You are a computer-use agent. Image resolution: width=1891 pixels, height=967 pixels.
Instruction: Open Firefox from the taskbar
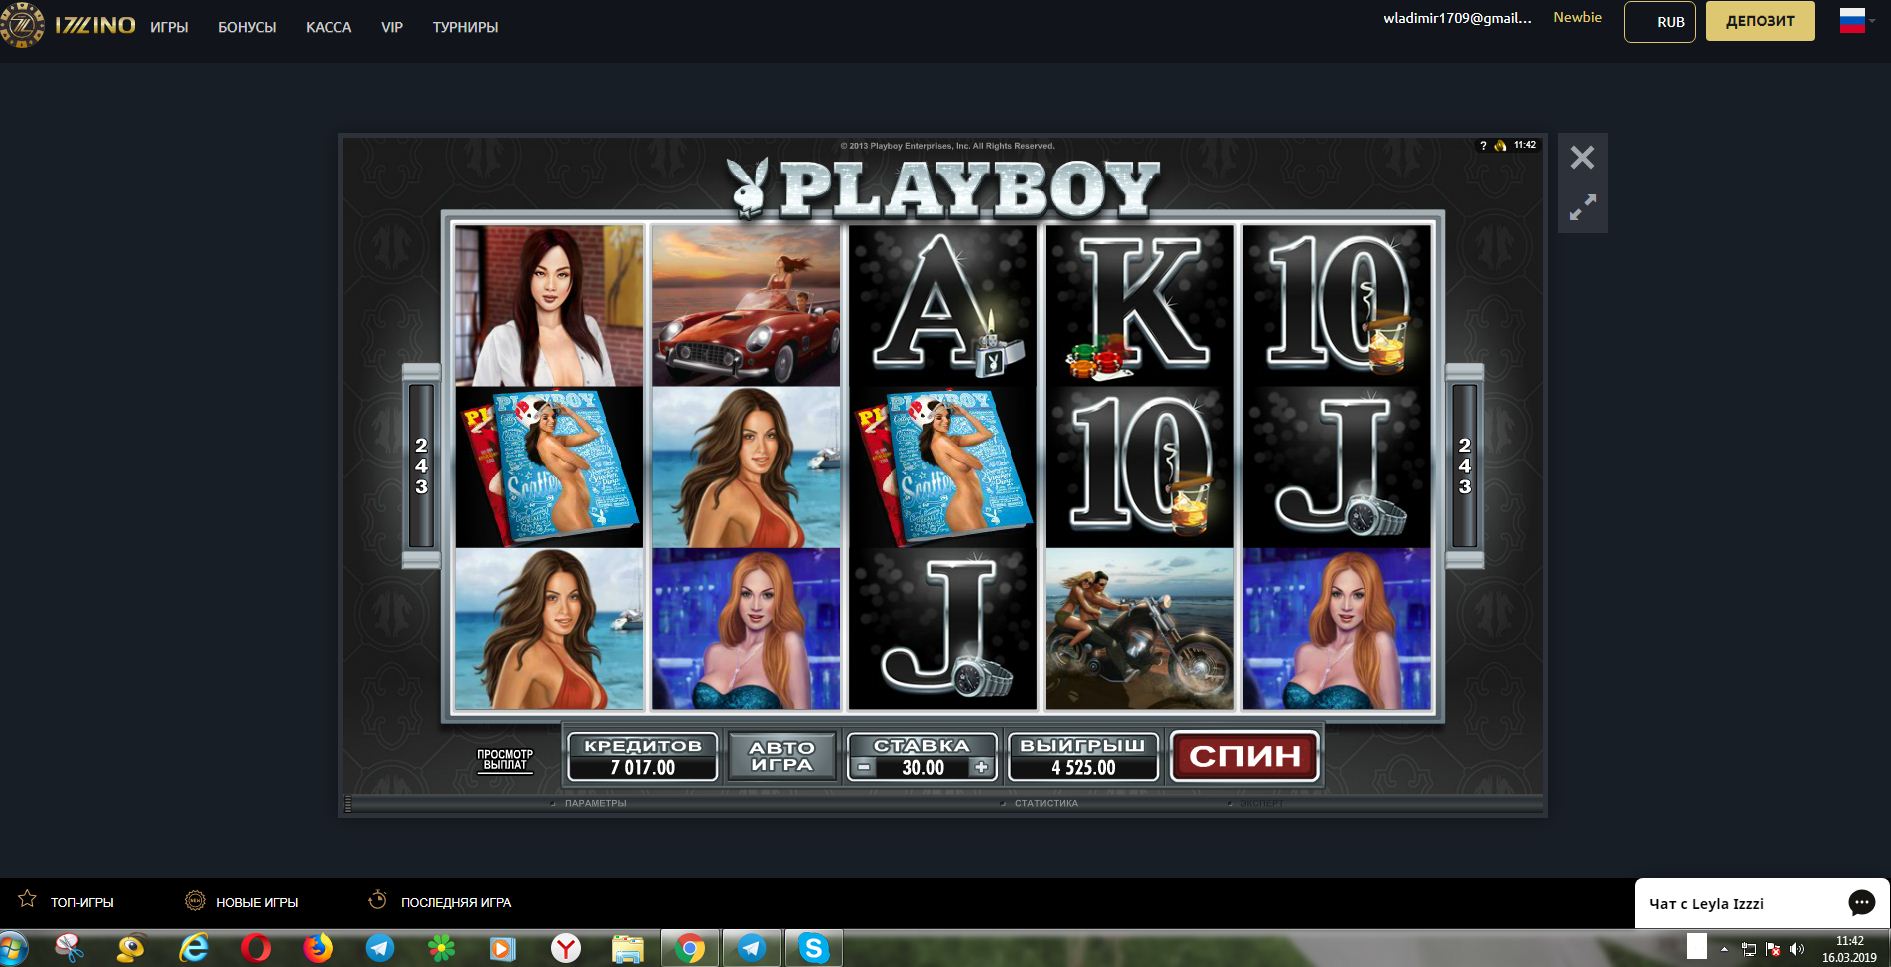pos(317,947)
